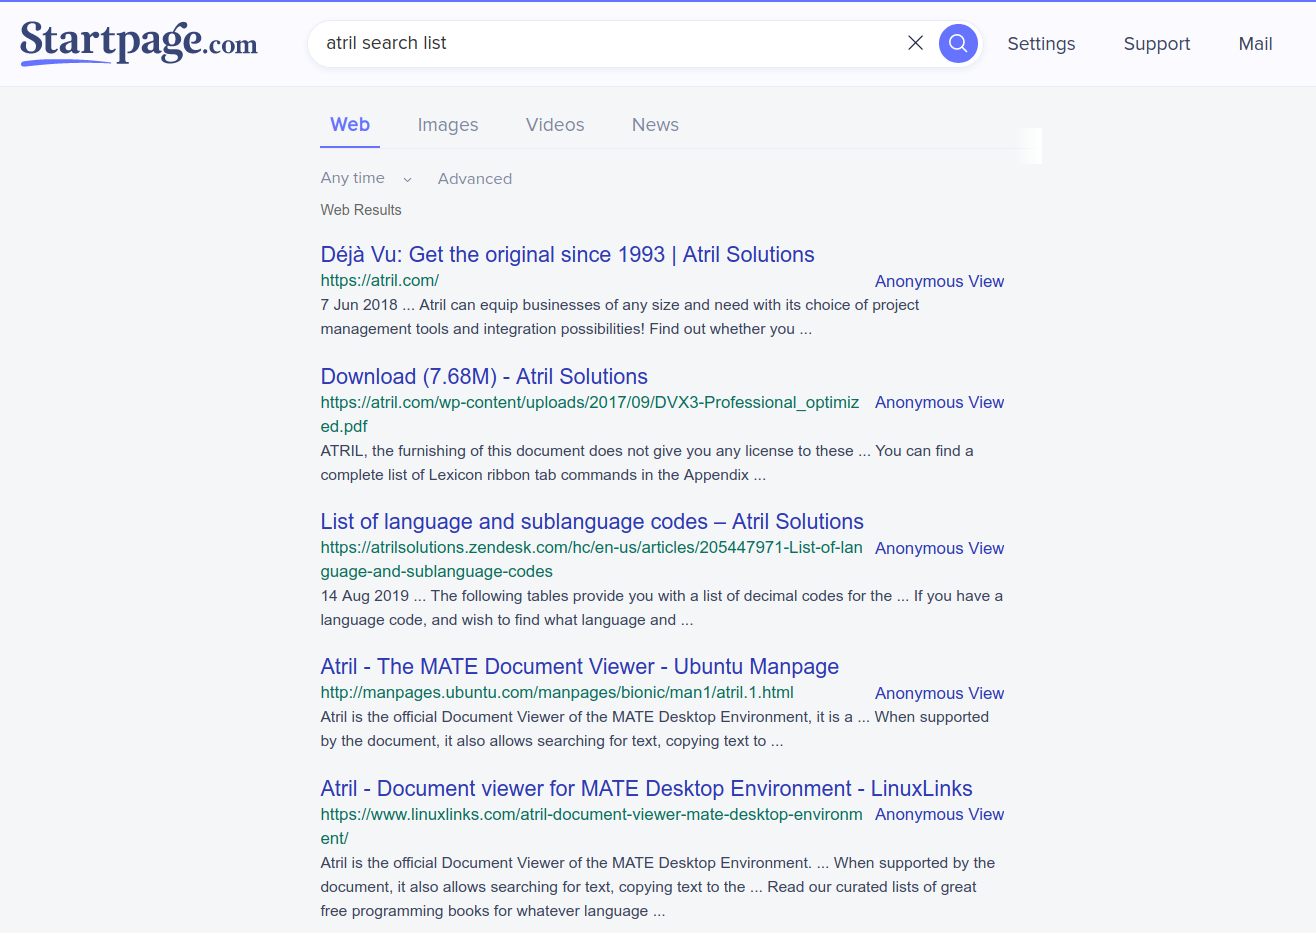Screen dimensions: 1316x933
Task: Expand the 'Any time' filter dropdown
Action: click(x=366, y=178)
